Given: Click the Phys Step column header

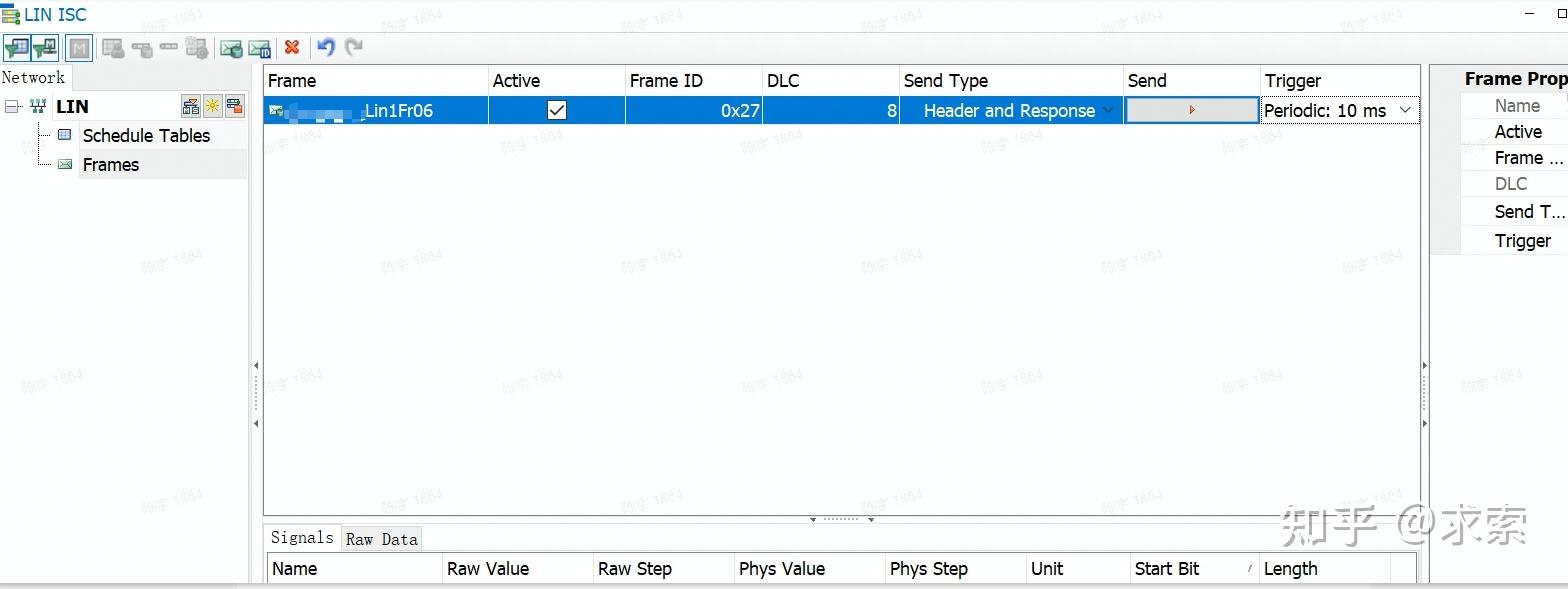Looking at the screenshot, I should coord(956,569).
